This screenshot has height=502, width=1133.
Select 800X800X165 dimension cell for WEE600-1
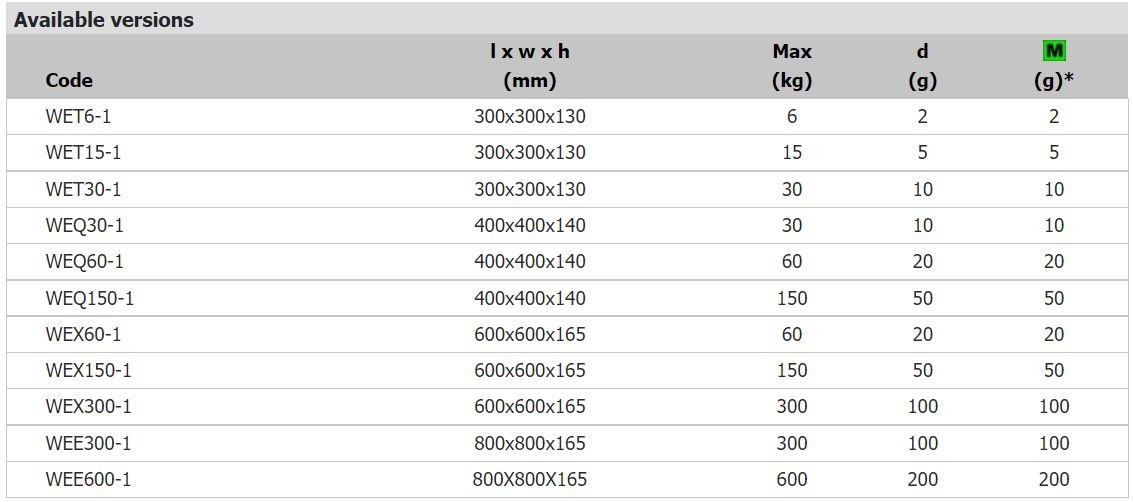[x=530, y=479]
